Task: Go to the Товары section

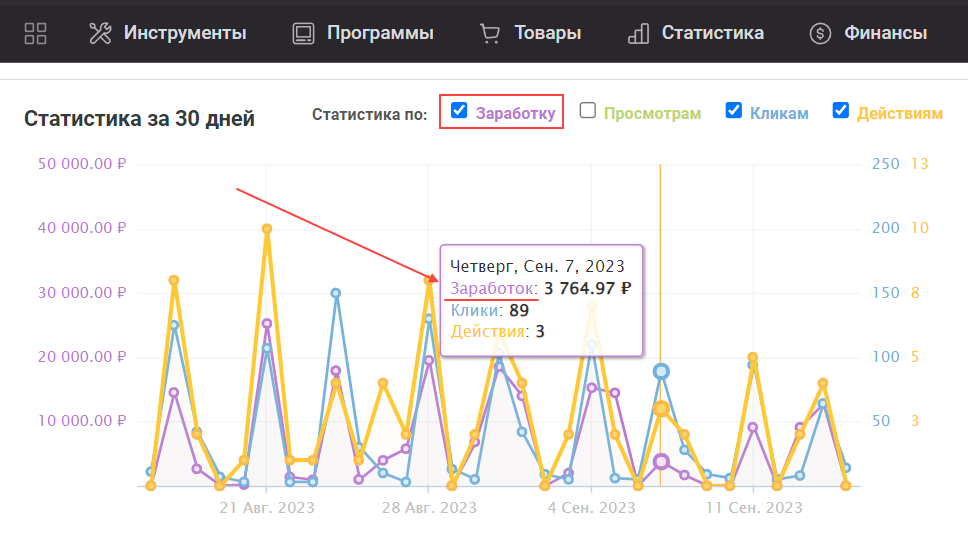Action: click(547, 33)
